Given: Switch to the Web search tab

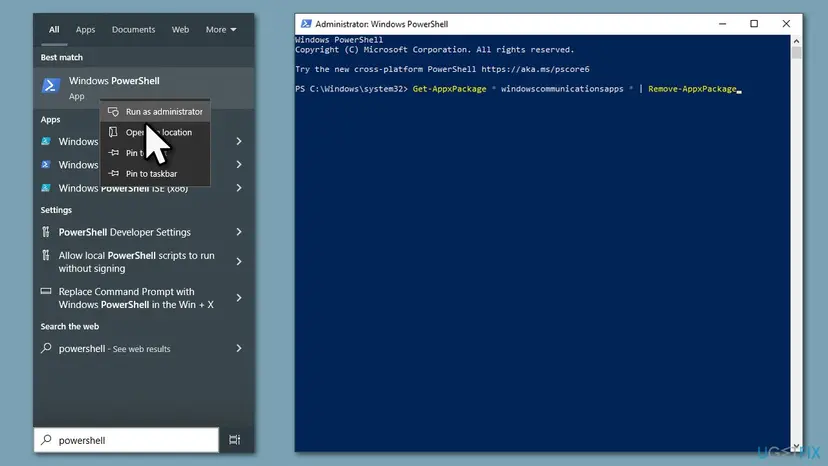Looking at the screenshot, I should pos(180,30).
